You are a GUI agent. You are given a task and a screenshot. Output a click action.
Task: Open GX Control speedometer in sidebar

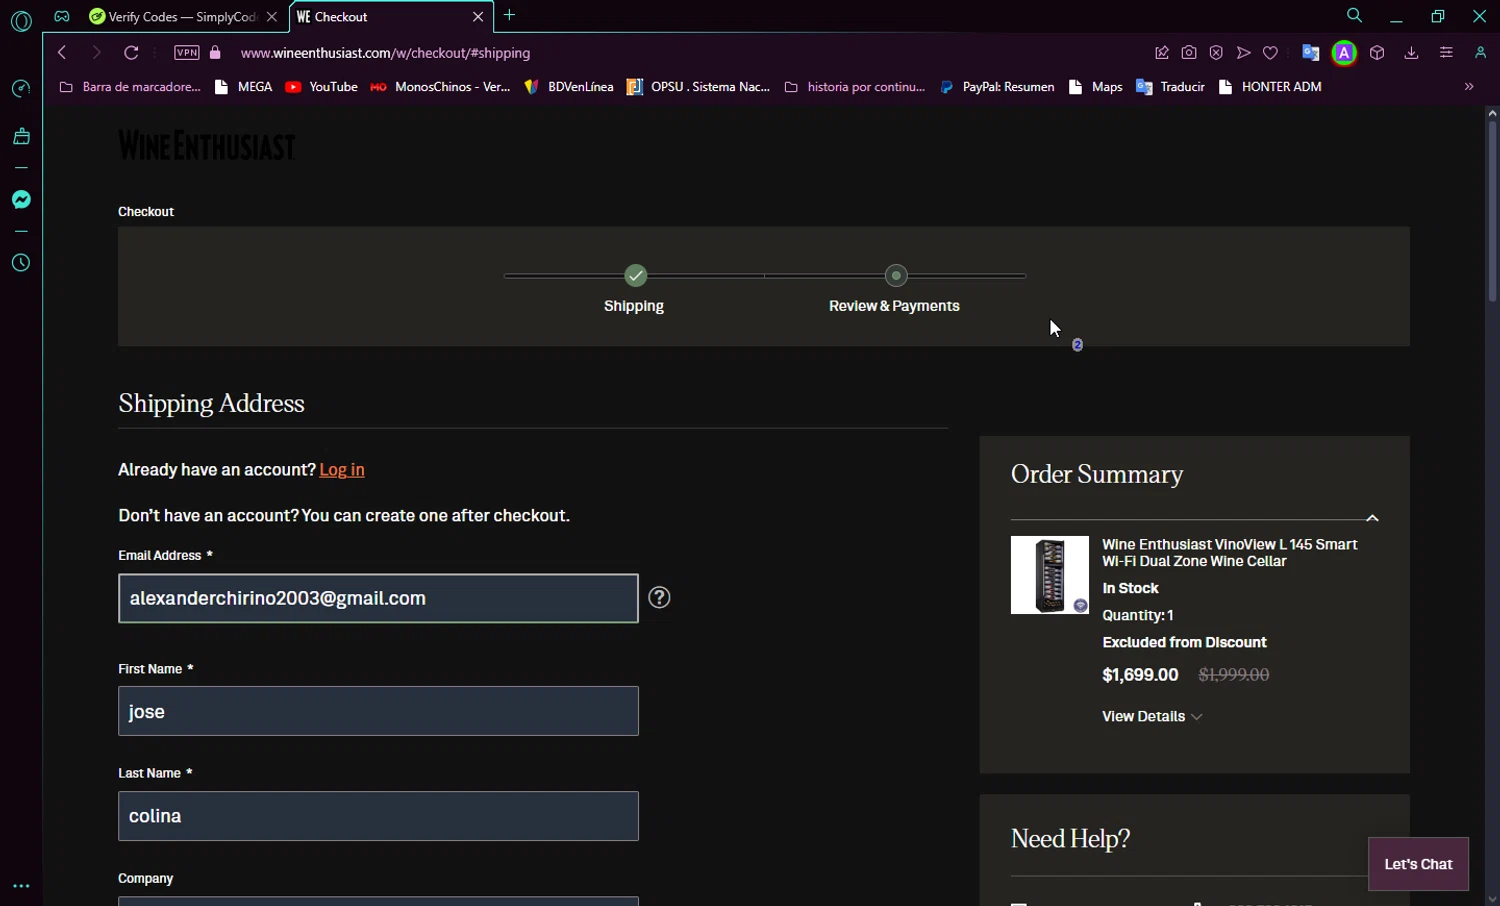pos(21,89)
